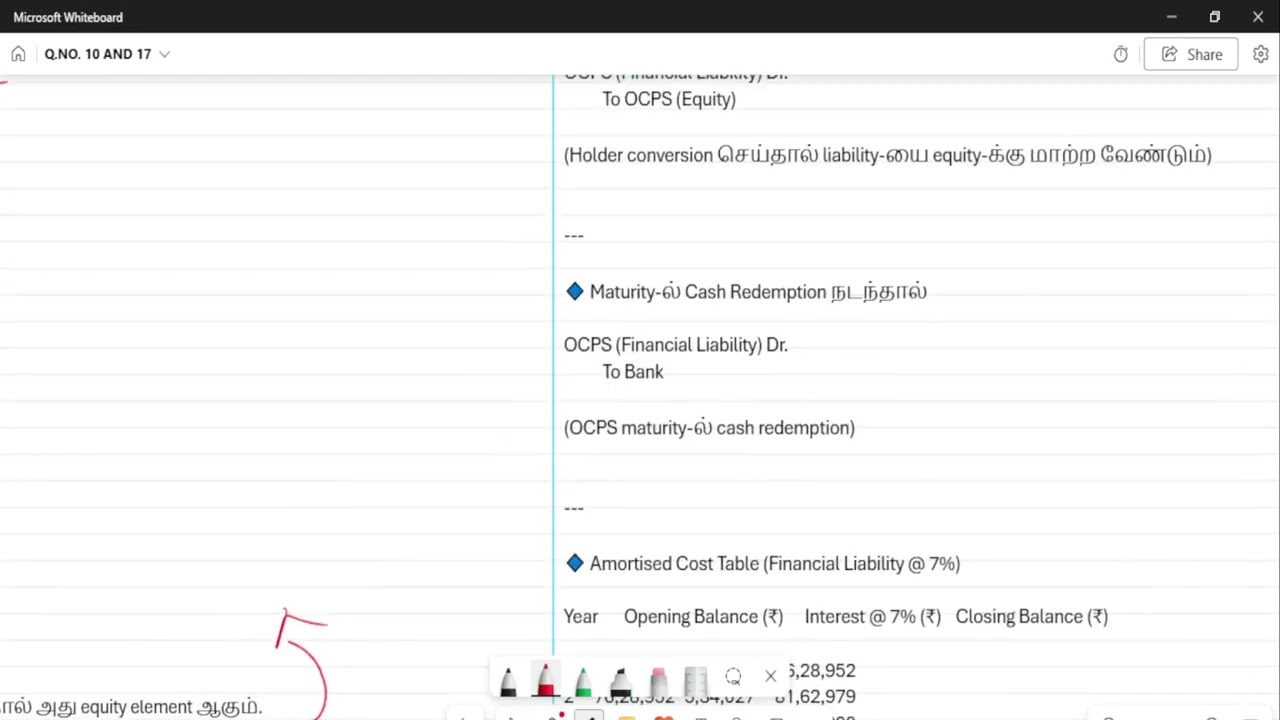Restore down the Whiteboard window

point(1214,17)
